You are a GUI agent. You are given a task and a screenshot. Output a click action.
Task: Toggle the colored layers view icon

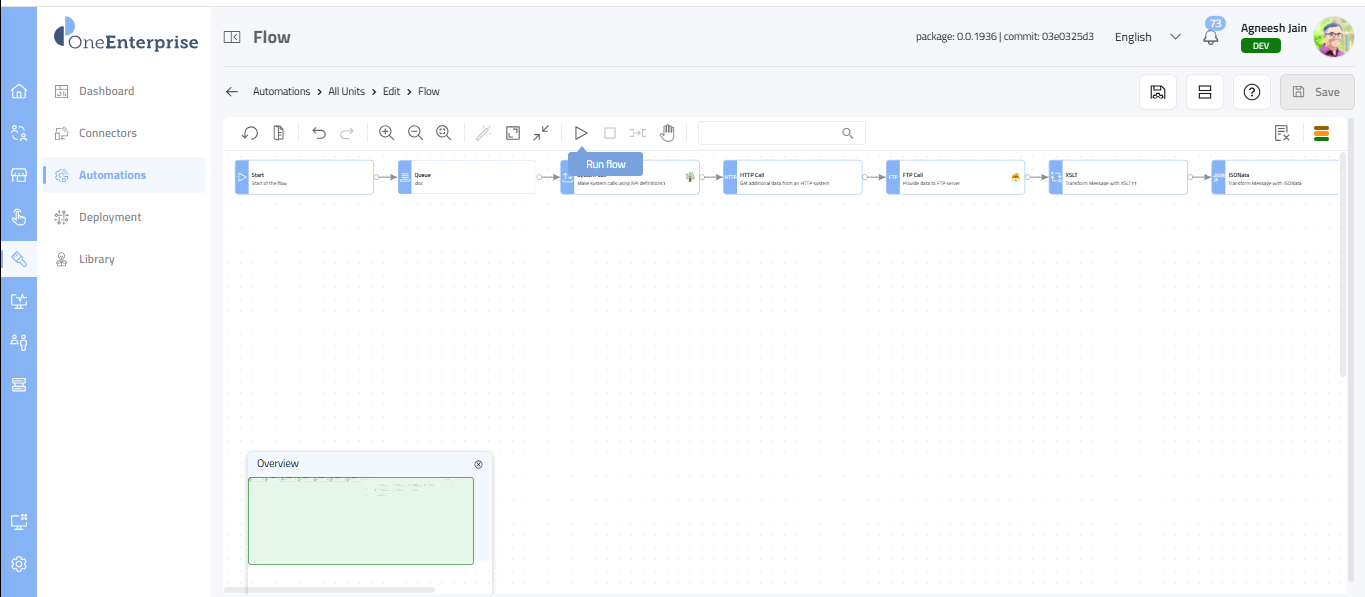click(x=1321, y=133)
